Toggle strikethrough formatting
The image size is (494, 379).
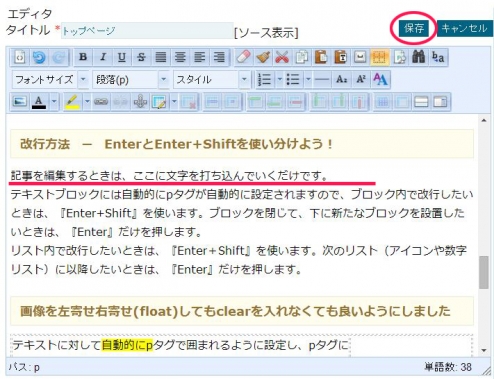pos(141,57)
